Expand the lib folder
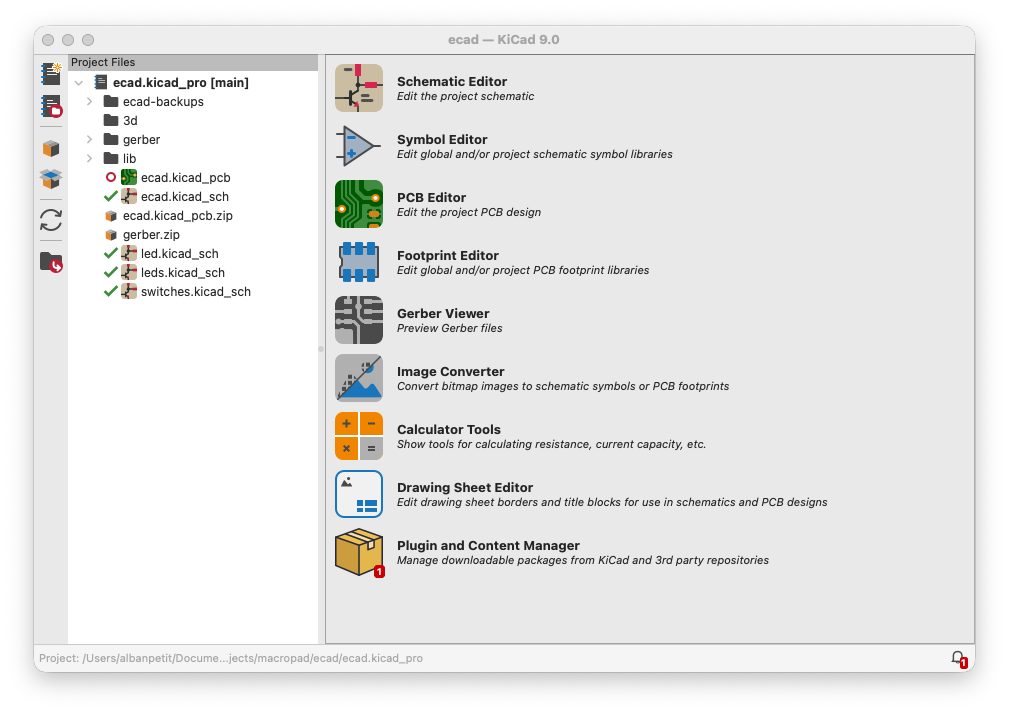The image size is (1009, 714). [89, 159]
